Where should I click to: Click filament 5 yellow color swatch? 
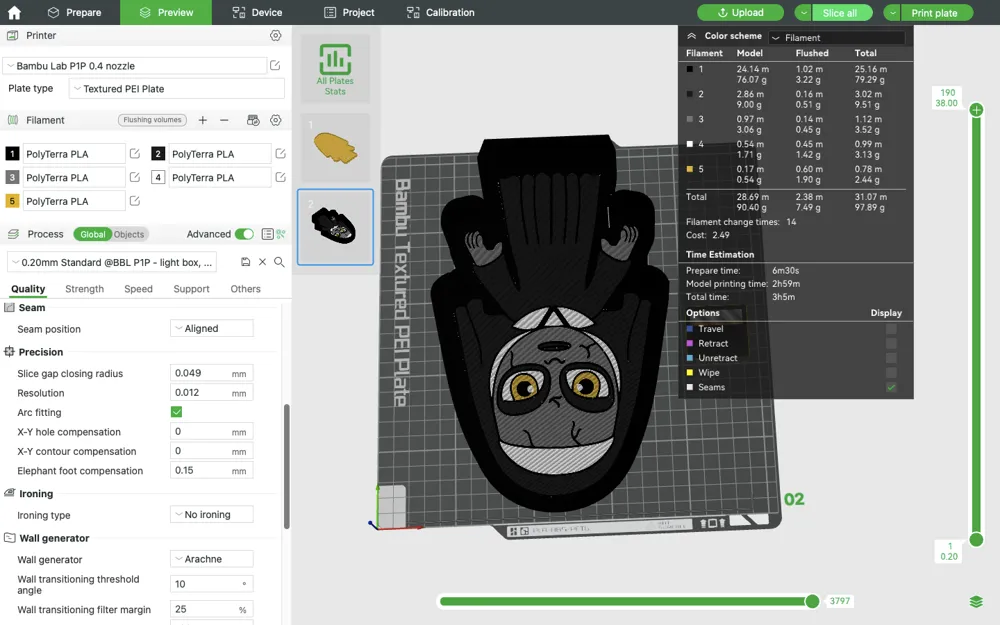pyautogui.click(x=12, y=201)
